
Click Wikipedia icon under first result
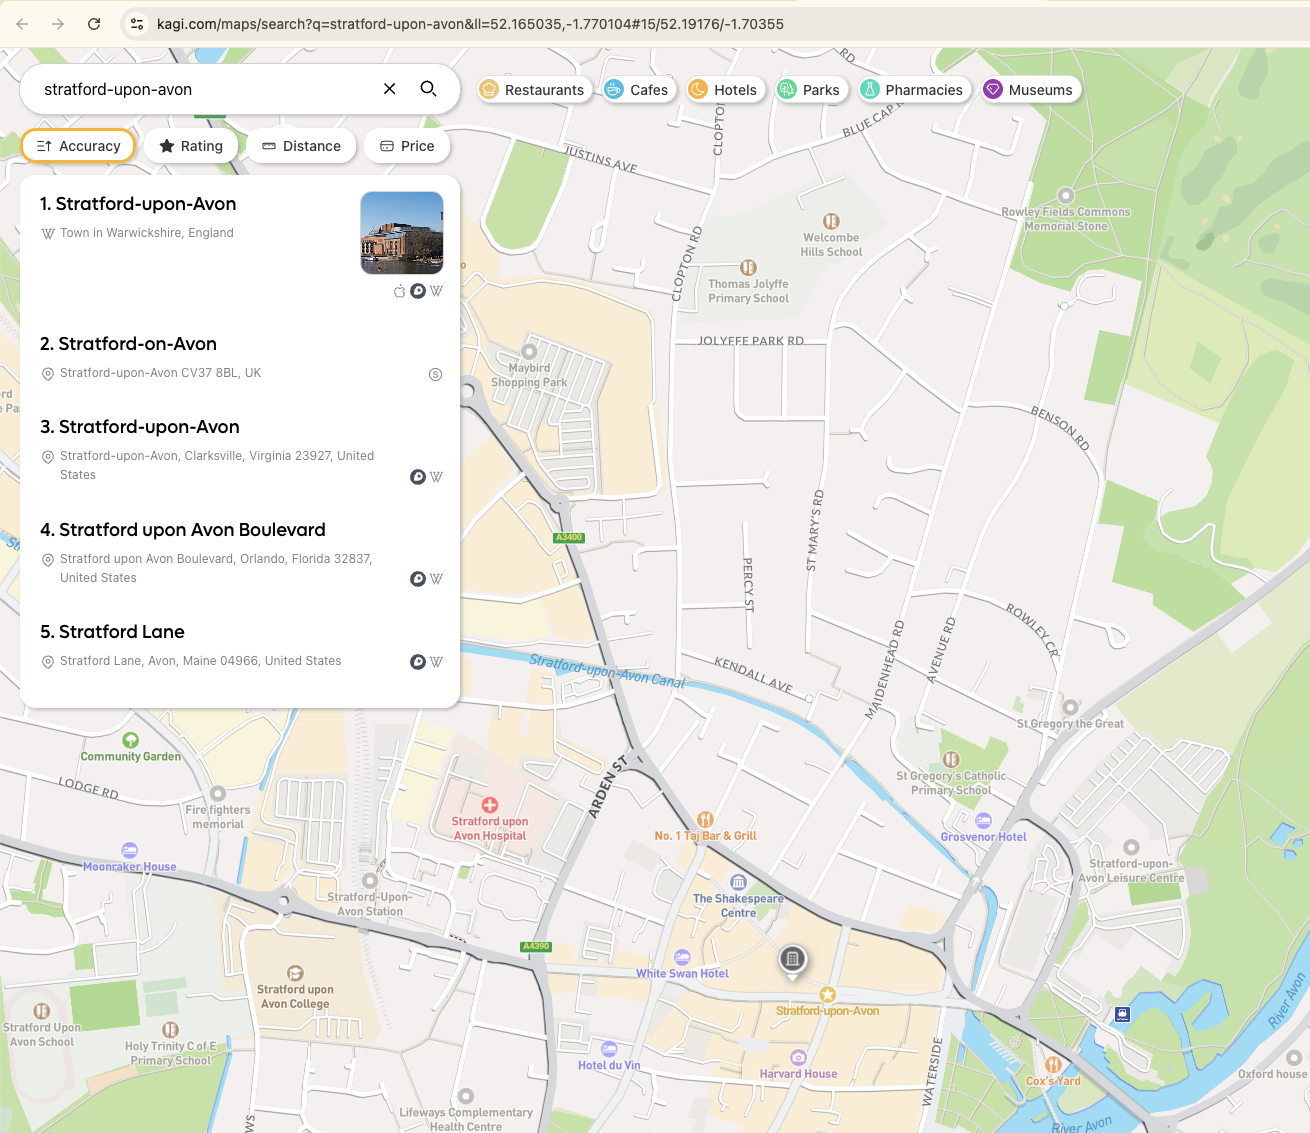tap(436, 291)
